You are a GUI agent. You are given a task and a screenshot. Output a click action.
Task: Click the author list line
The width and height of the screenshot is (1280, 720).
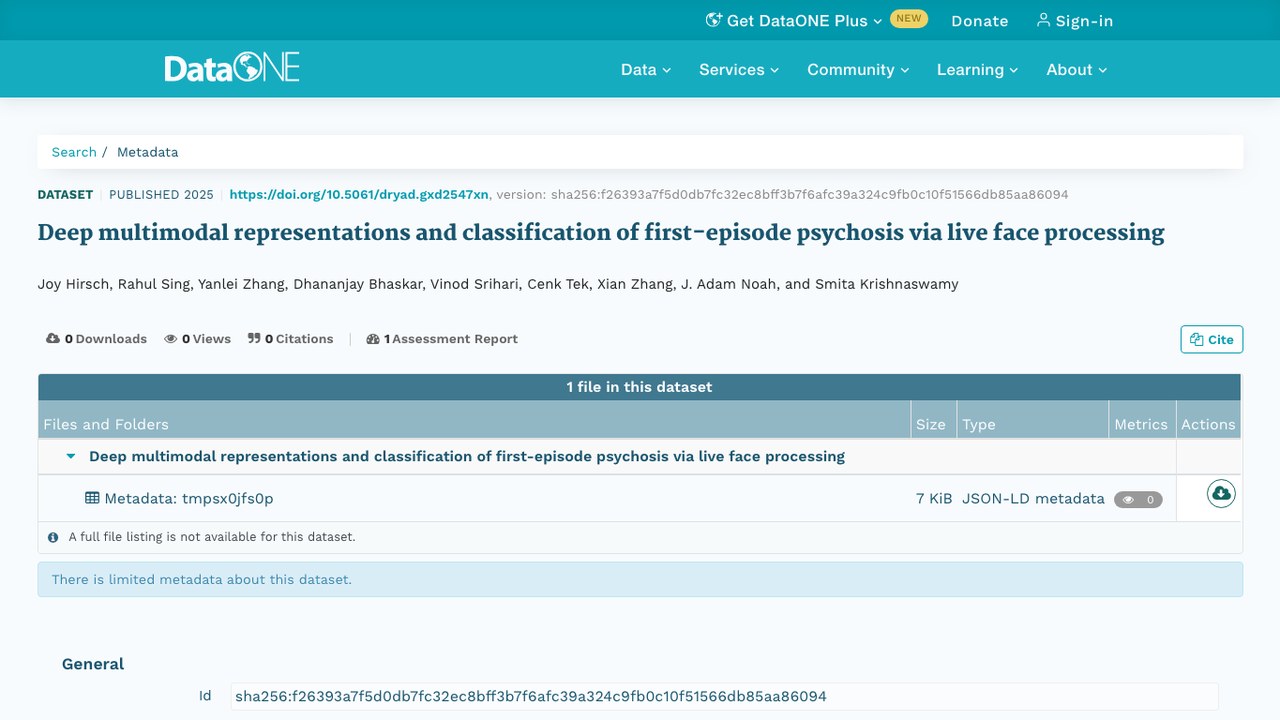coord(498,284)
